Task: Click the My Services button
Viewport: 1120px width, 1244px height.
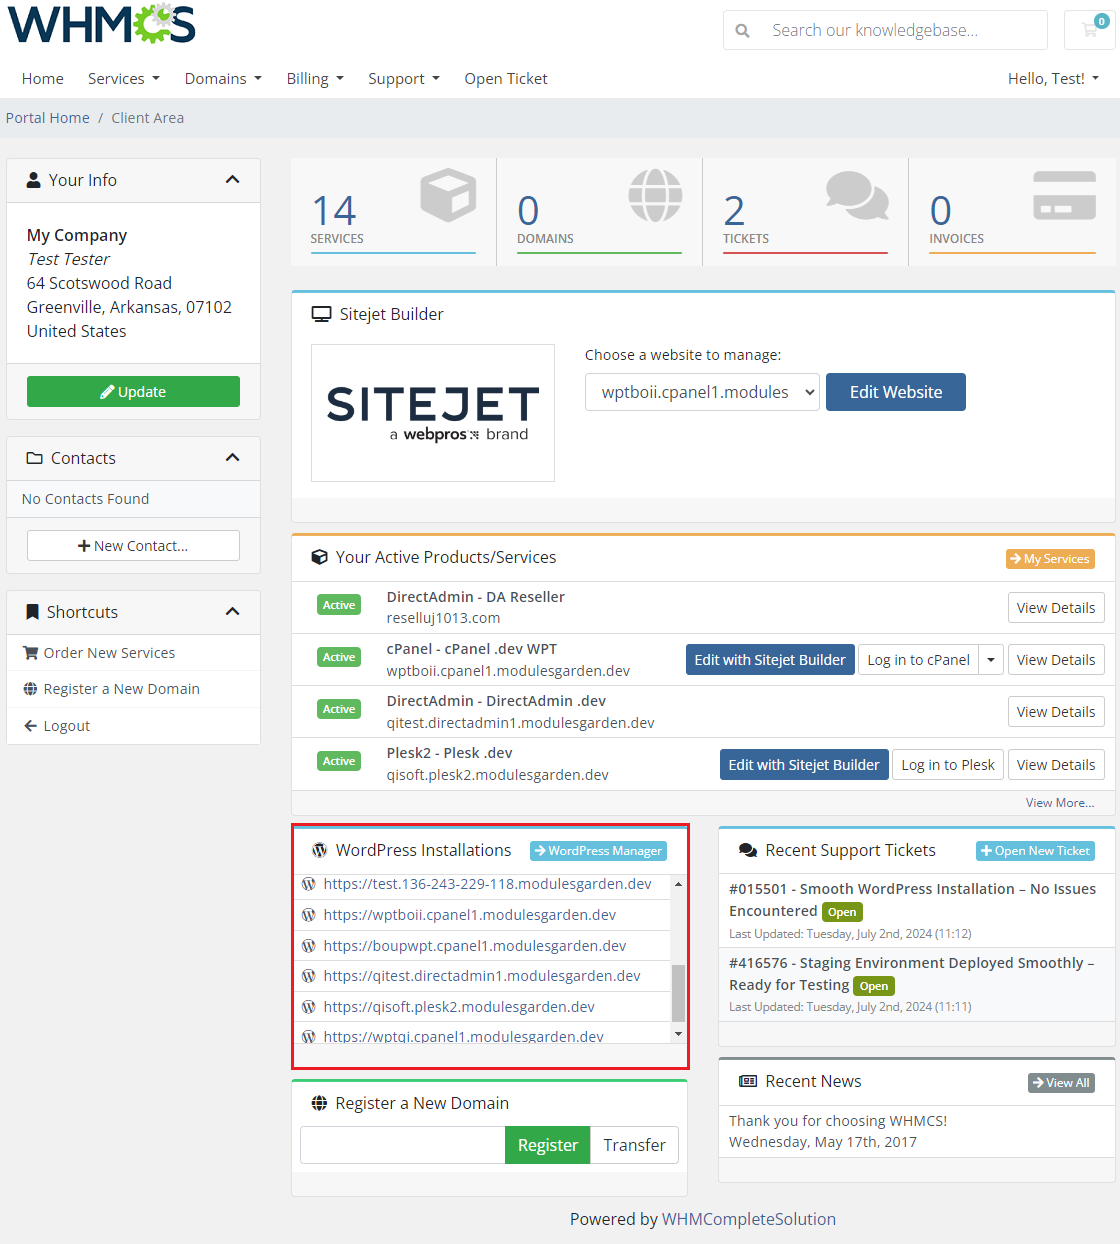Action: pos(1050,559)
